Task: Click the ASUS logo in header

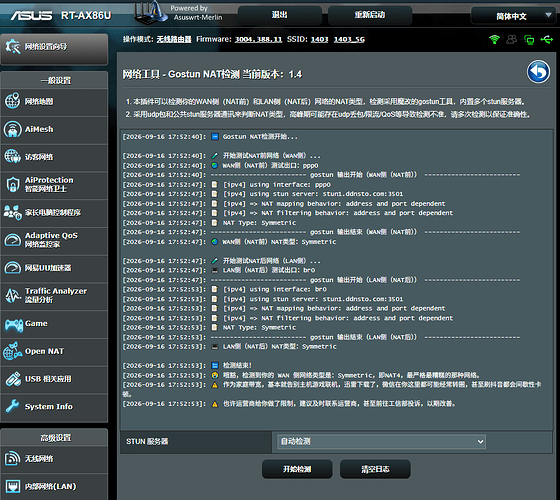Action: pos(31,16)
